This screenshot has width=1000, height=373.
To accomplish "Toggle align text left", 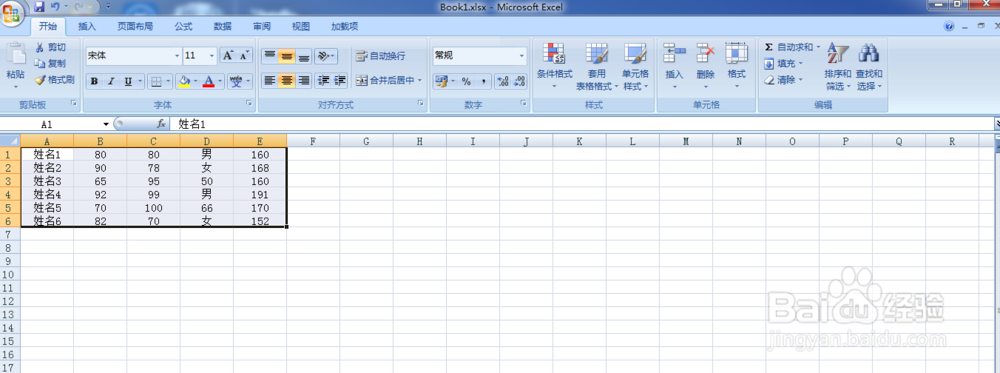I will coord(270,80).
